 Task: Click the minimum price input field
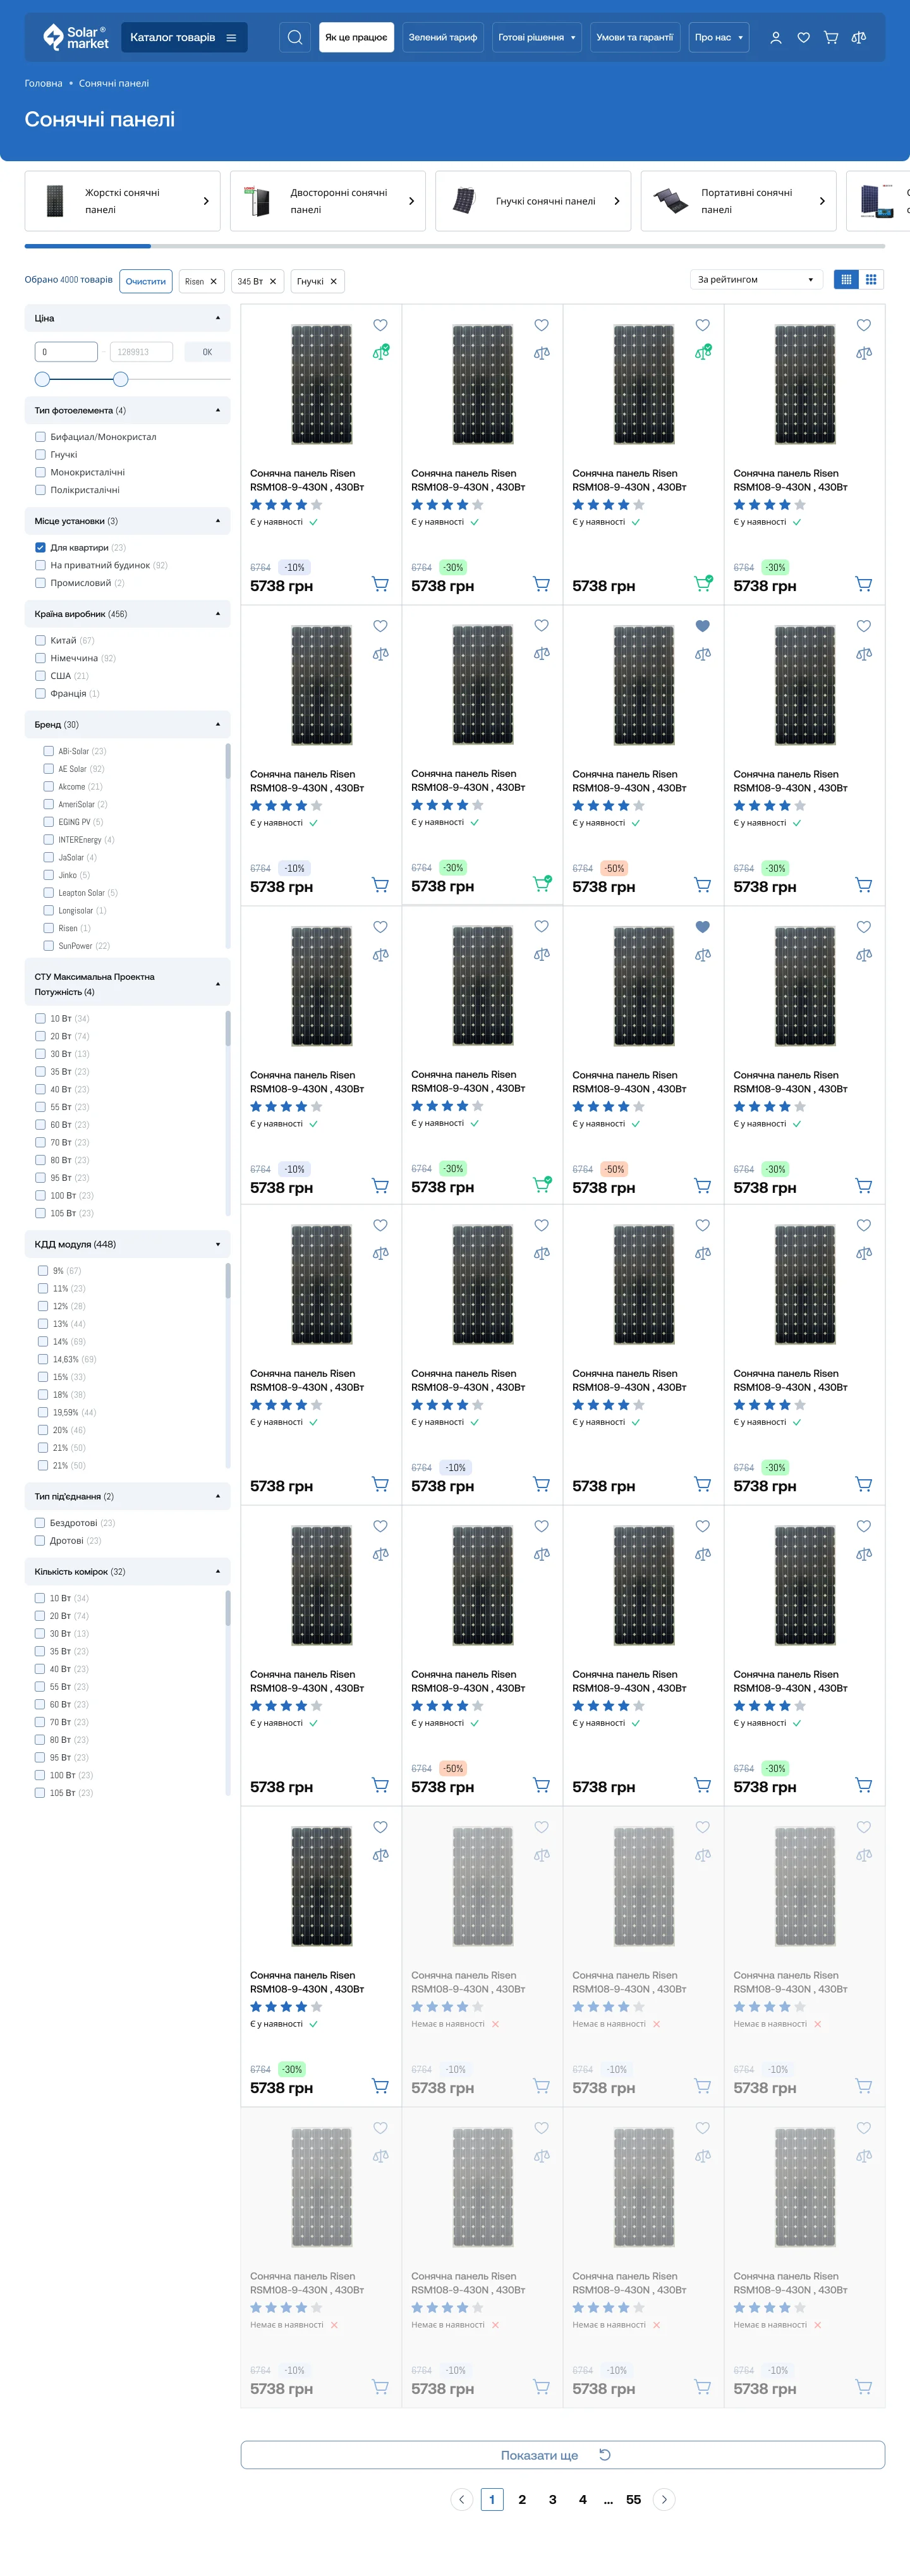click(66, 352)
